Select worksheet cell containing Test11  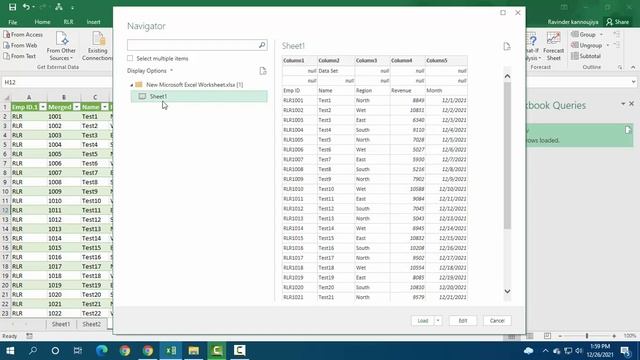pos(96,210)
